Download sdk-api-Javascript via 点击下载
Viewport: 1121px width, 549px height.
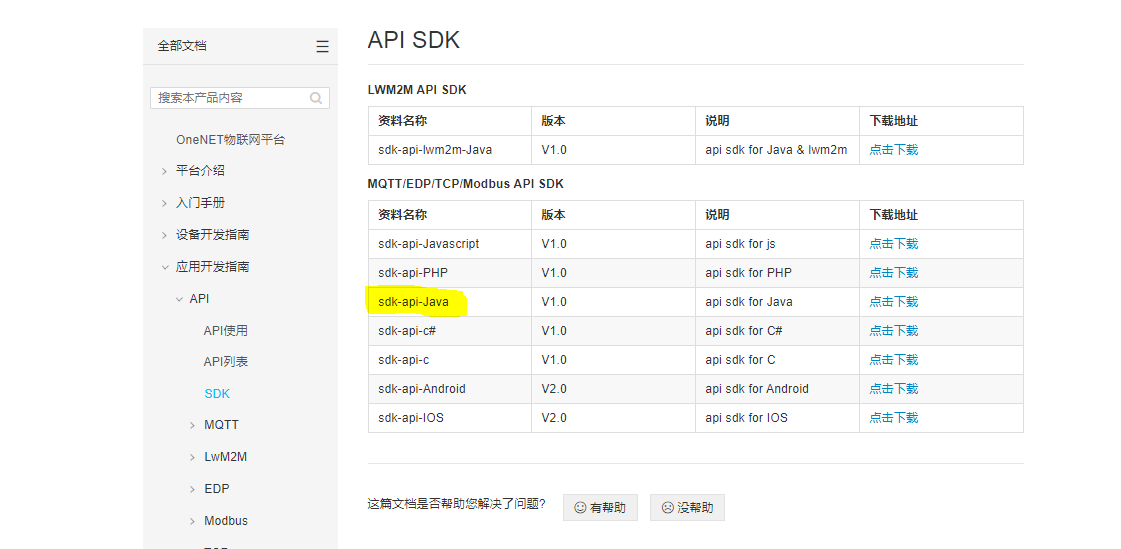tap(894, 244)
